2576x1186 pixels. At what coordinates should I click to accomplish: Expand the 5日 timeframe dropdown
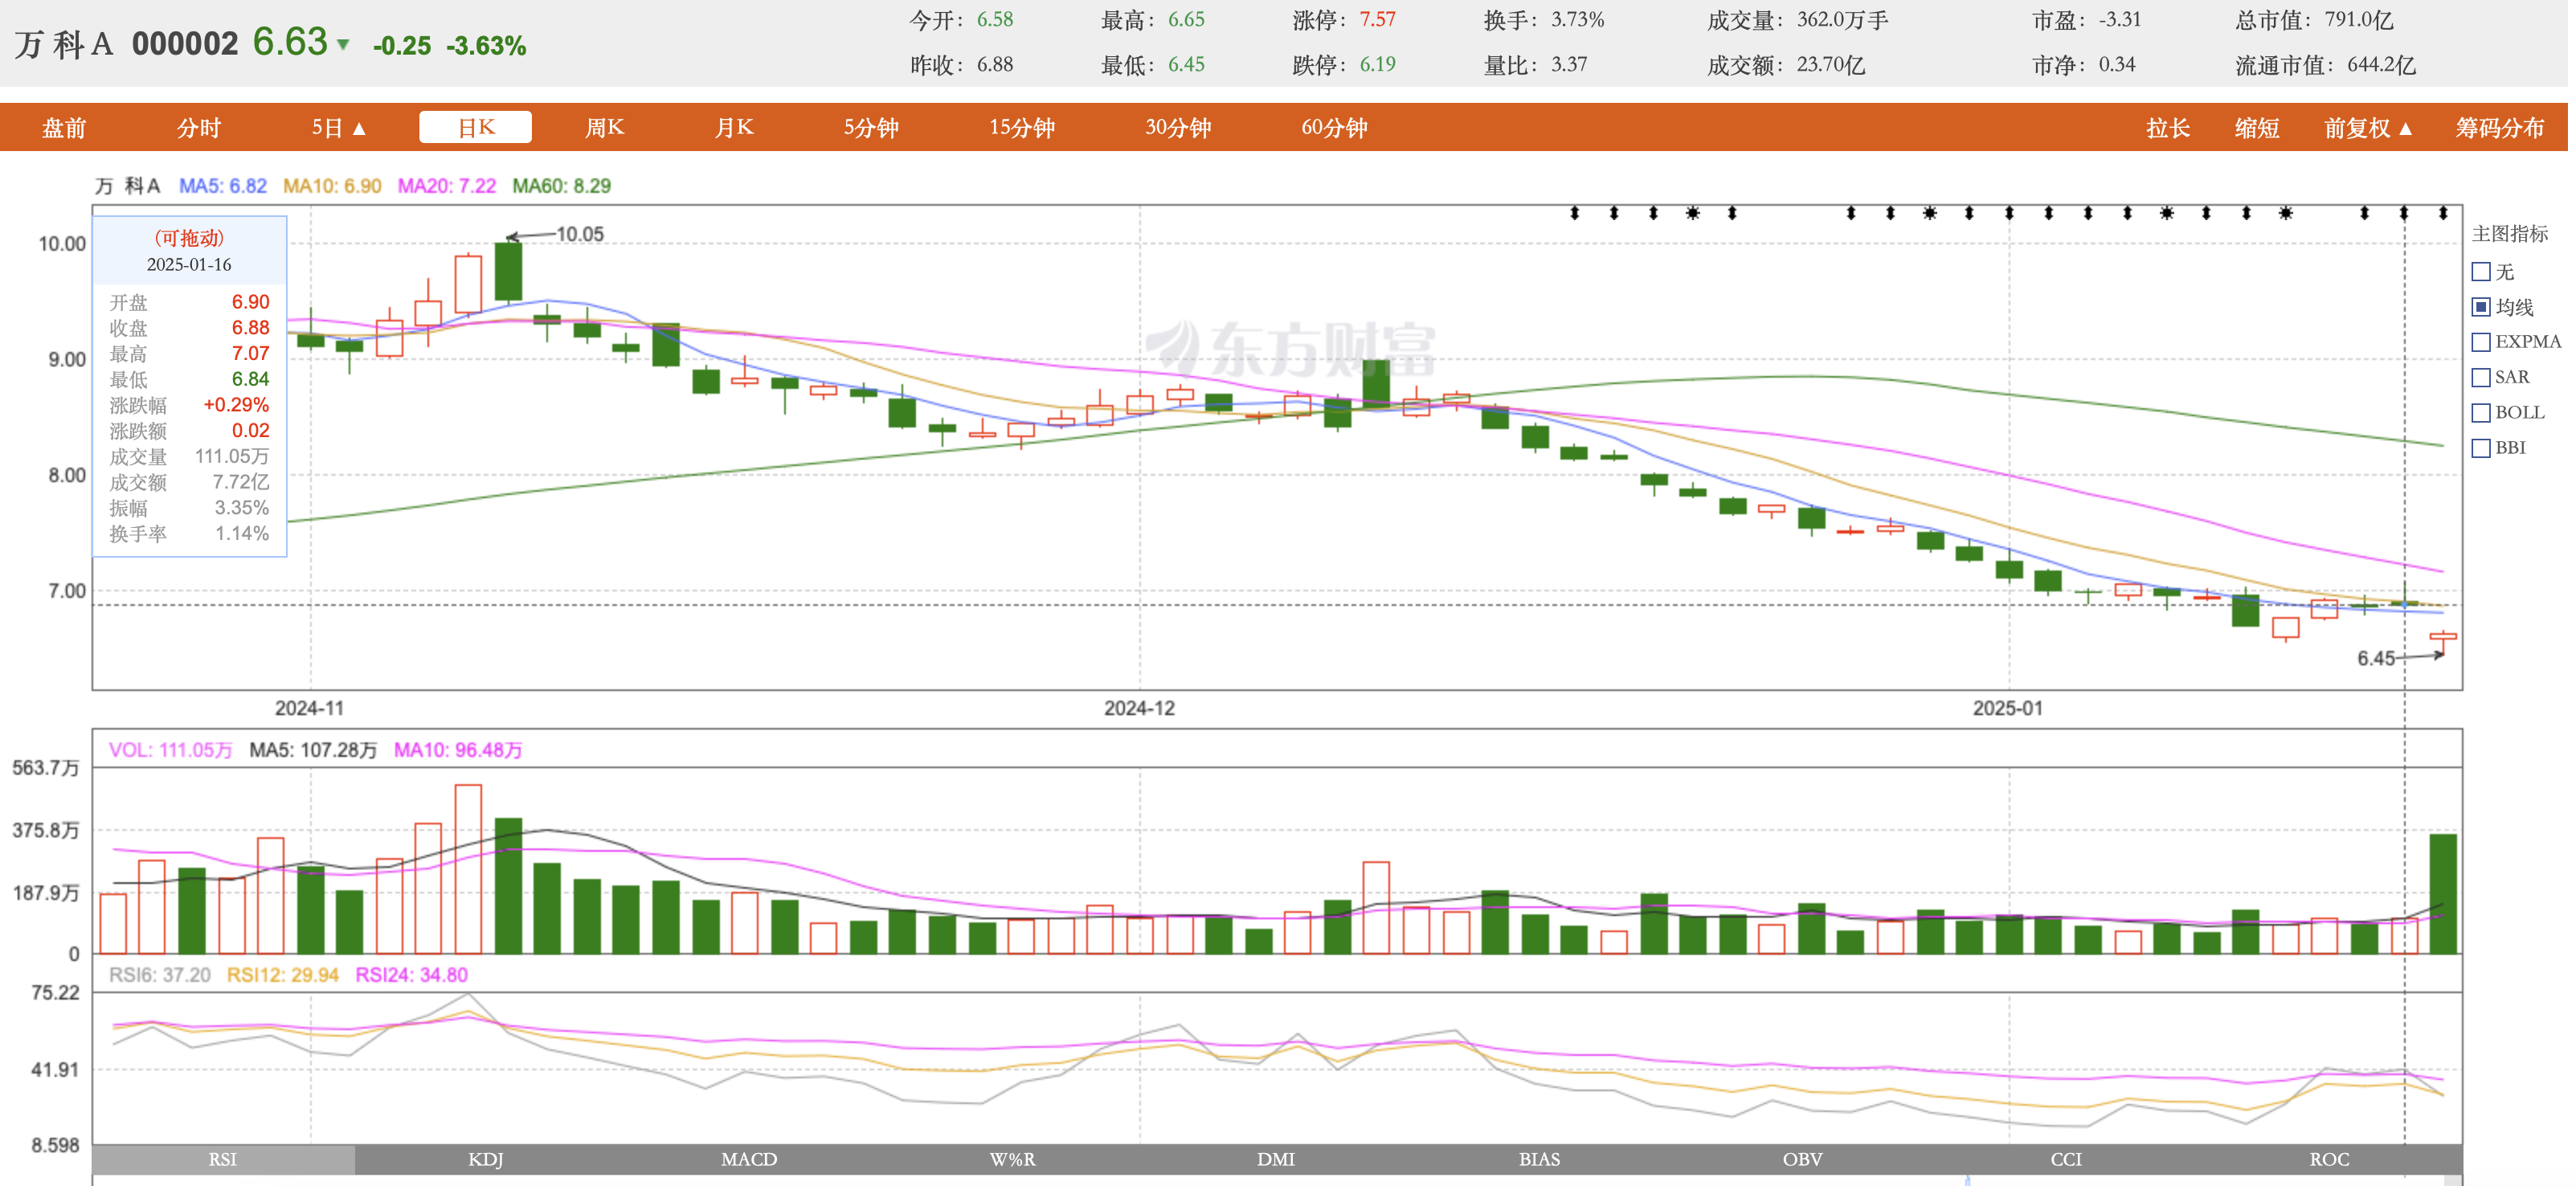point(338,128)
